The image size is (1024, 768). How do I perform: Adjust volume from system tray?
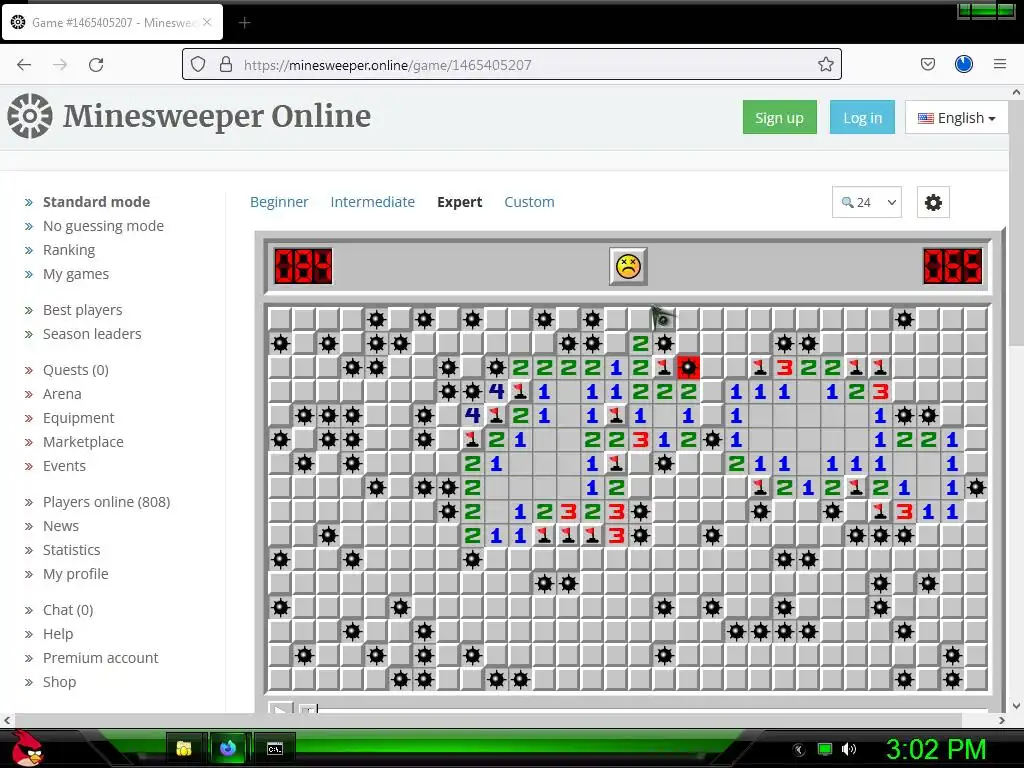[849, 749]
